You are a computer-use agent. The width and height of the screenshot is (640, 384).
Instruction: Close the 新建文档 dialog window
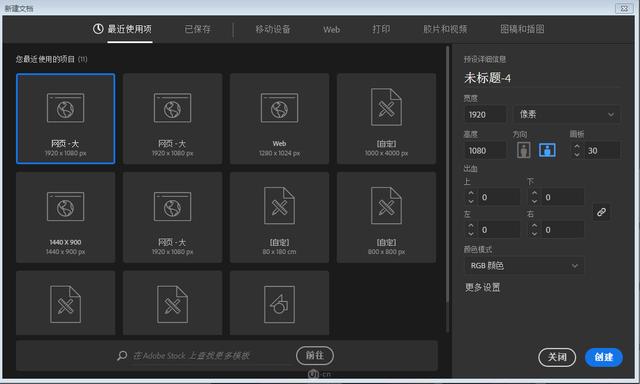point(624,8)
